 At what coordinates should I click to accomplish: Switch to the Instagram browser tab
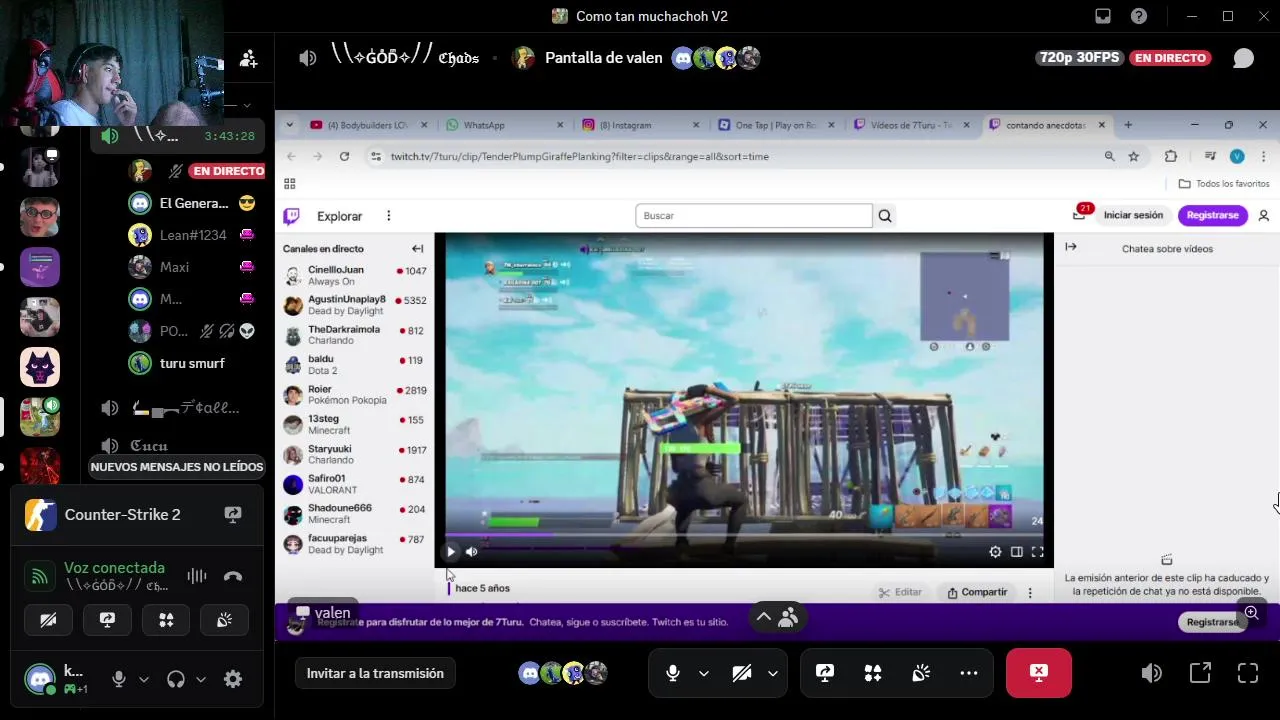coord(640,125)
